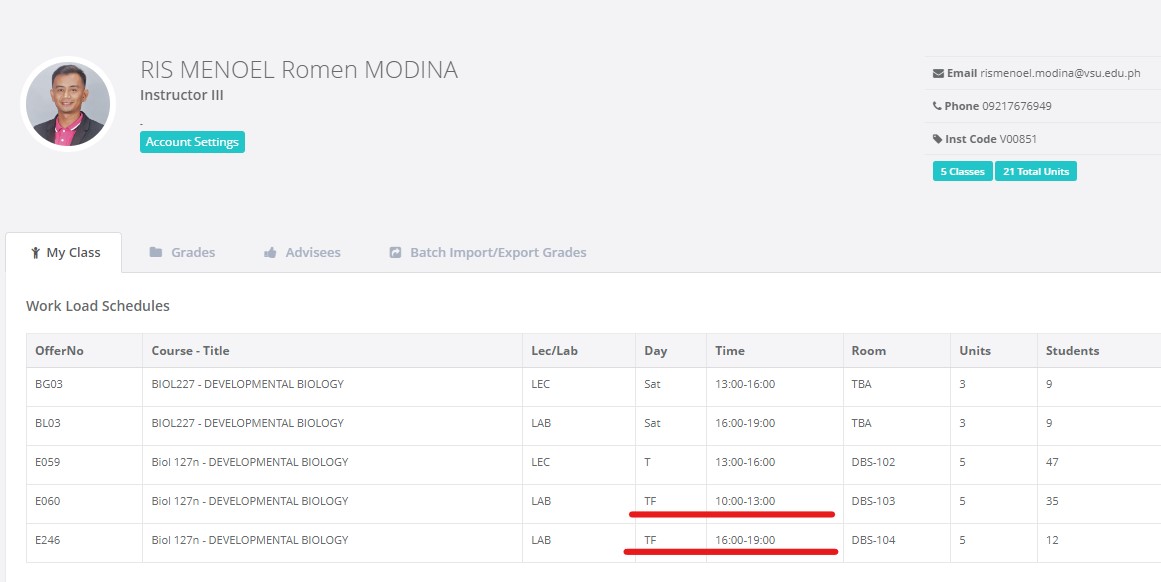Click the E246 offer number cell
Screen dimensions: 1161x582
(x=48, y=540)
